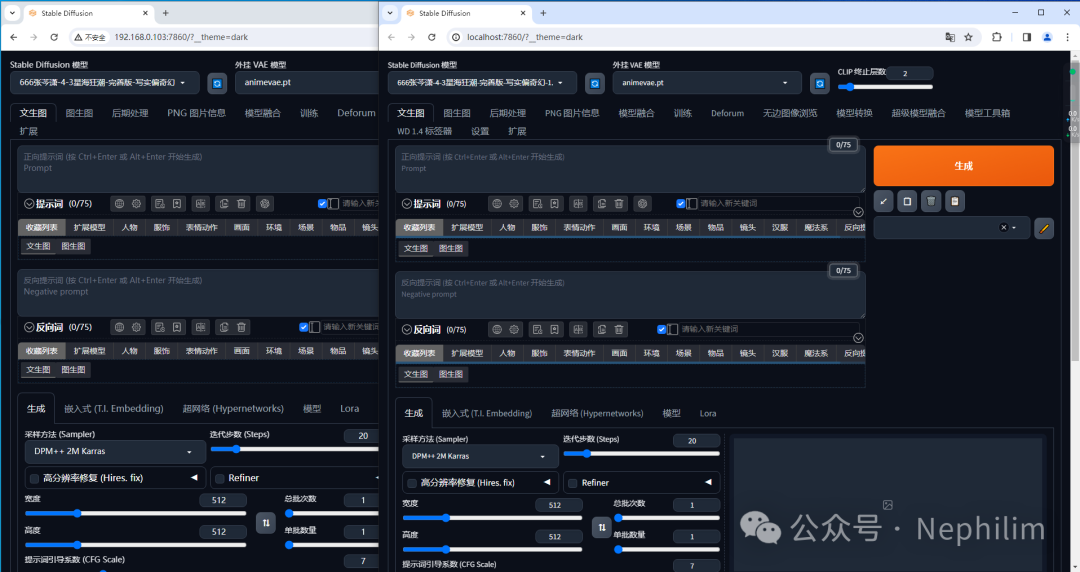Click the globe icon in left window prompt row
The width and height of the screenshot is (1080, 572).
tap(119, 203)
